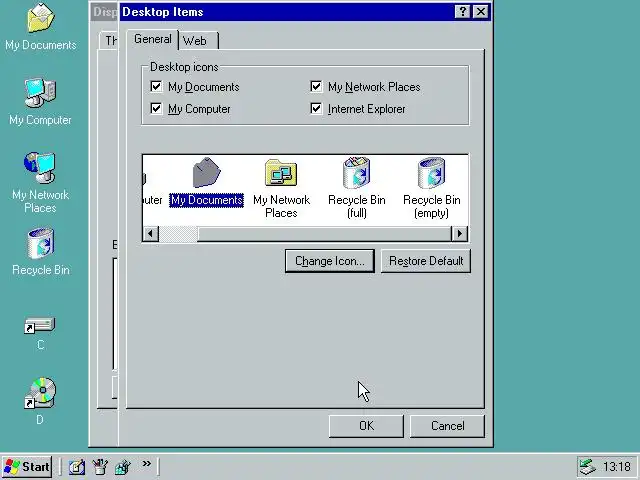Click the Change Icon button
Viewport: 640px width, 480px height.
[x=330, y=261]
